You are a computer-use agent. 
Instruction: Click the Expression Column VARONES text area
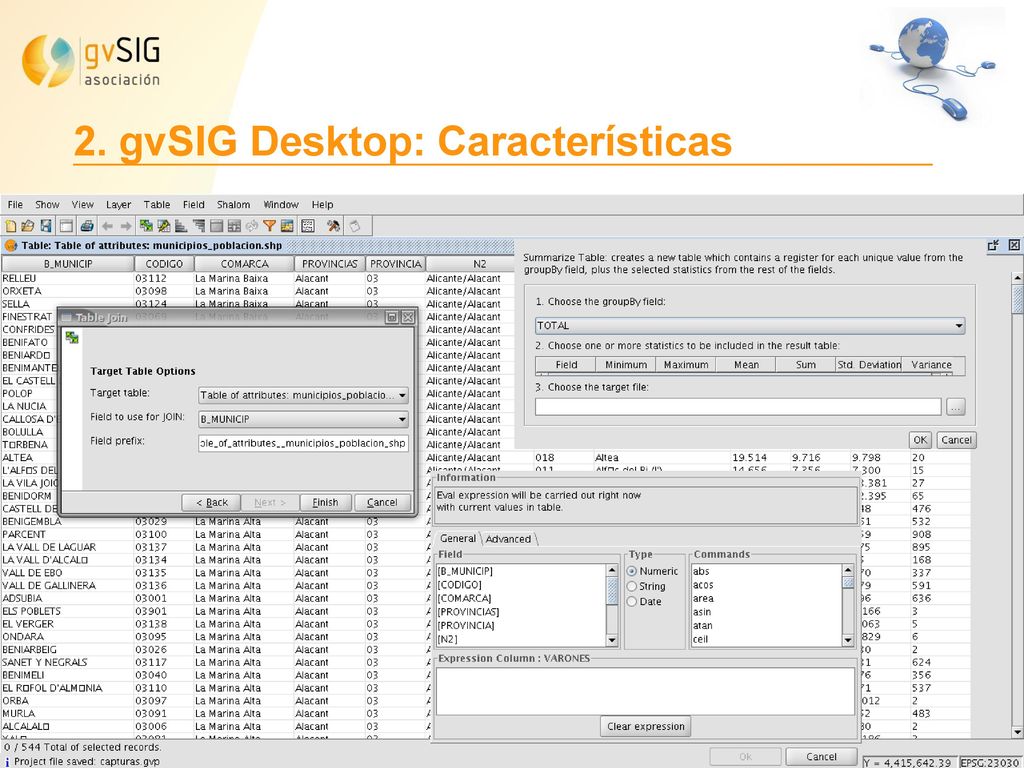coord(645,691)
